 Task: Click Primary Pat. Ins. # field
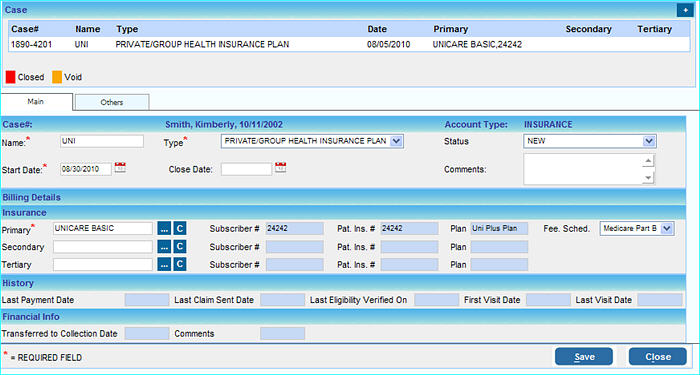[409, 229]
